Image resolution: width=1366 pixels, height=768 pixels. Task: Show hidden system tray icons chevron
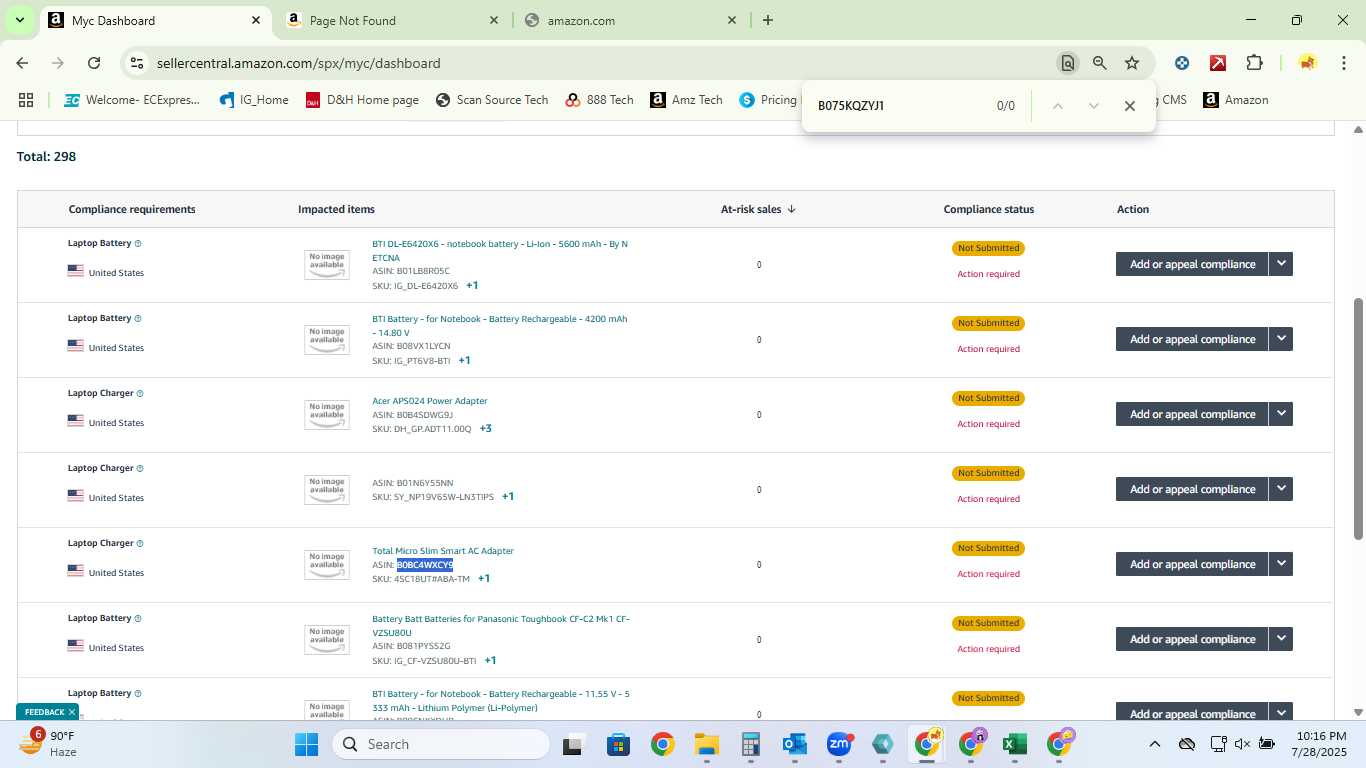(x=1154, y=744)
